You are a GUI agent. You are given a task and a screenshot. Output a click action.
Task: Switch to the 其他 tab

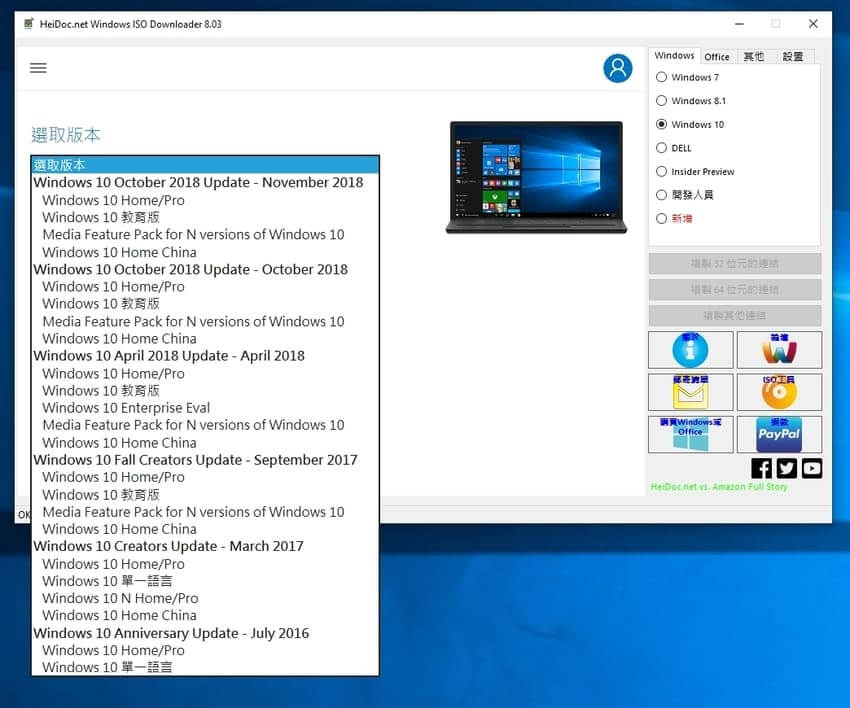[754, 57]
